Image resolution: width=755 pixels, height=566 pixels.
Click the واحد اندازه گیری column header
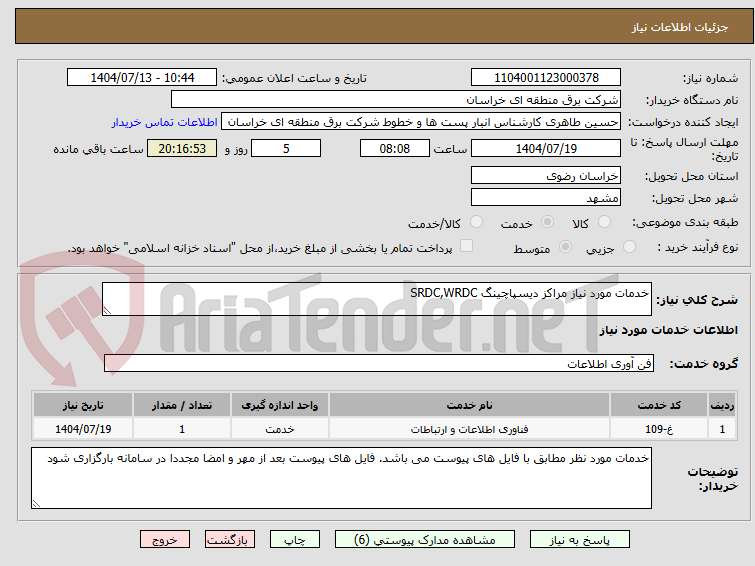pyautogui.click(x=280, y=405)
